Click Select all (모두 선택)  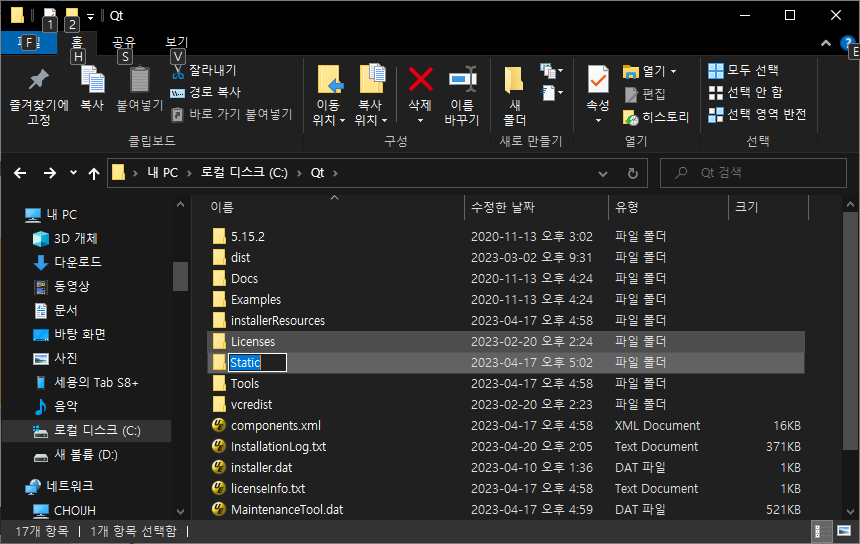744,70
